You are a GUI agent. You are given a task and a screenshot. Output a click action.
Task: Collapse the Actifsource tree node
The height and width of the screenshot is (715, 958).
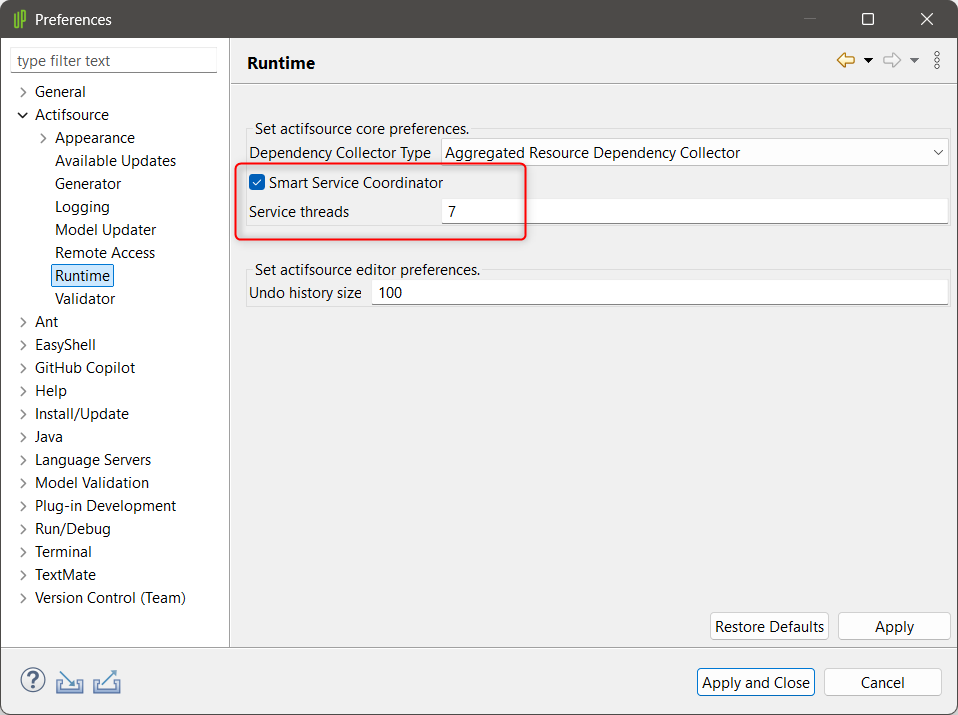click(23, 115)
